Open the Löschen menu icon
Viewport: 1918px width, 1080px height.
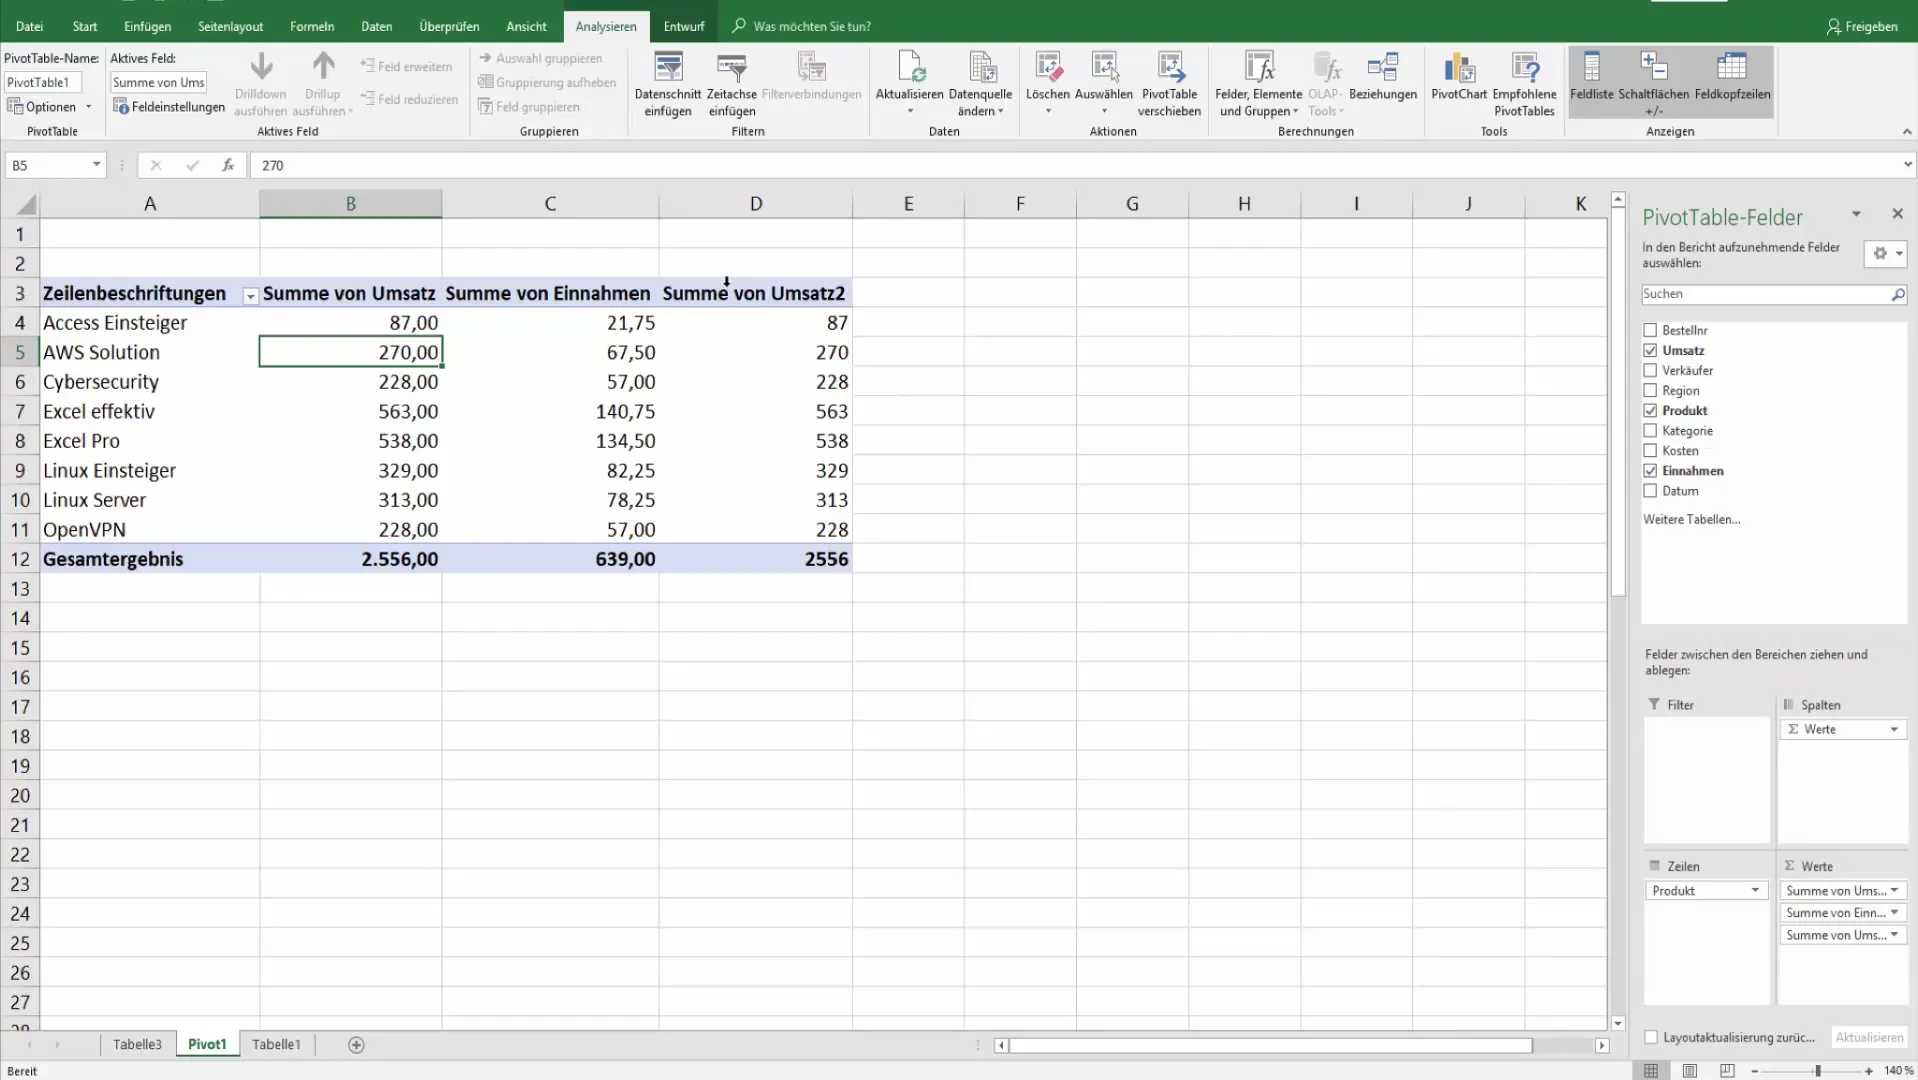click(1047, 68)
